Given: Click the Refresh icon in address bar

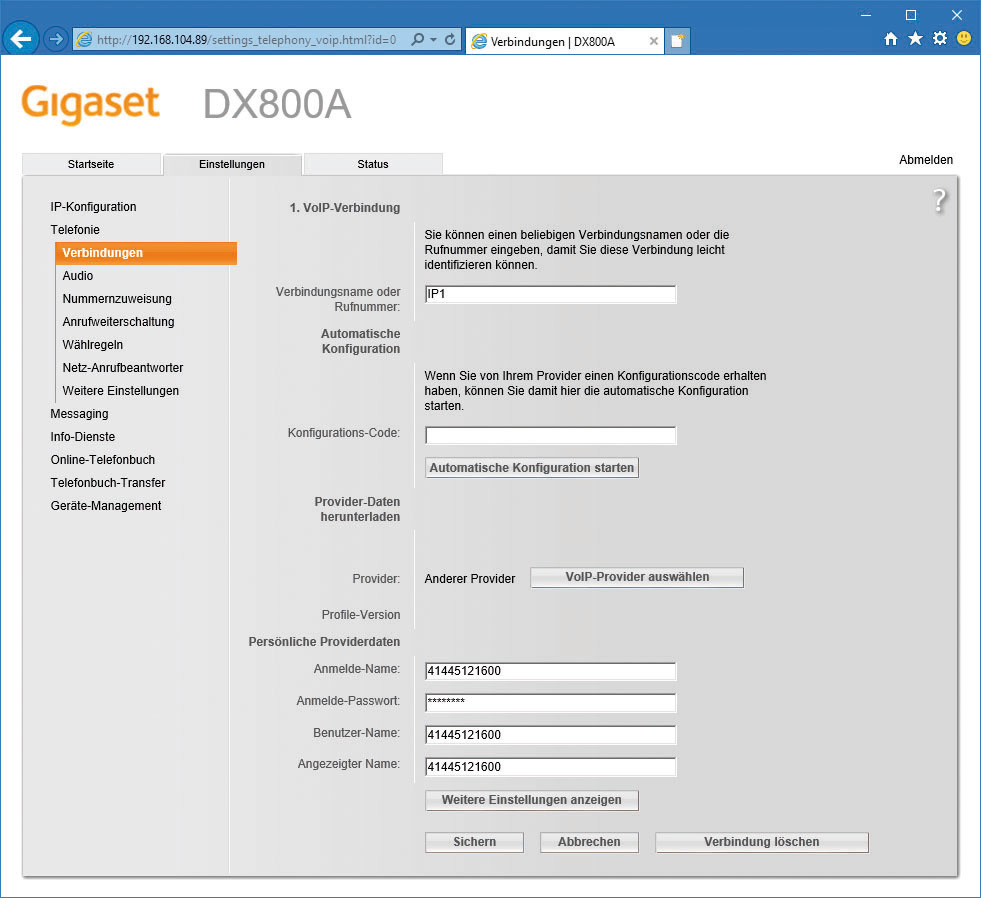Looking at the screenshot, I should [450, 39].
